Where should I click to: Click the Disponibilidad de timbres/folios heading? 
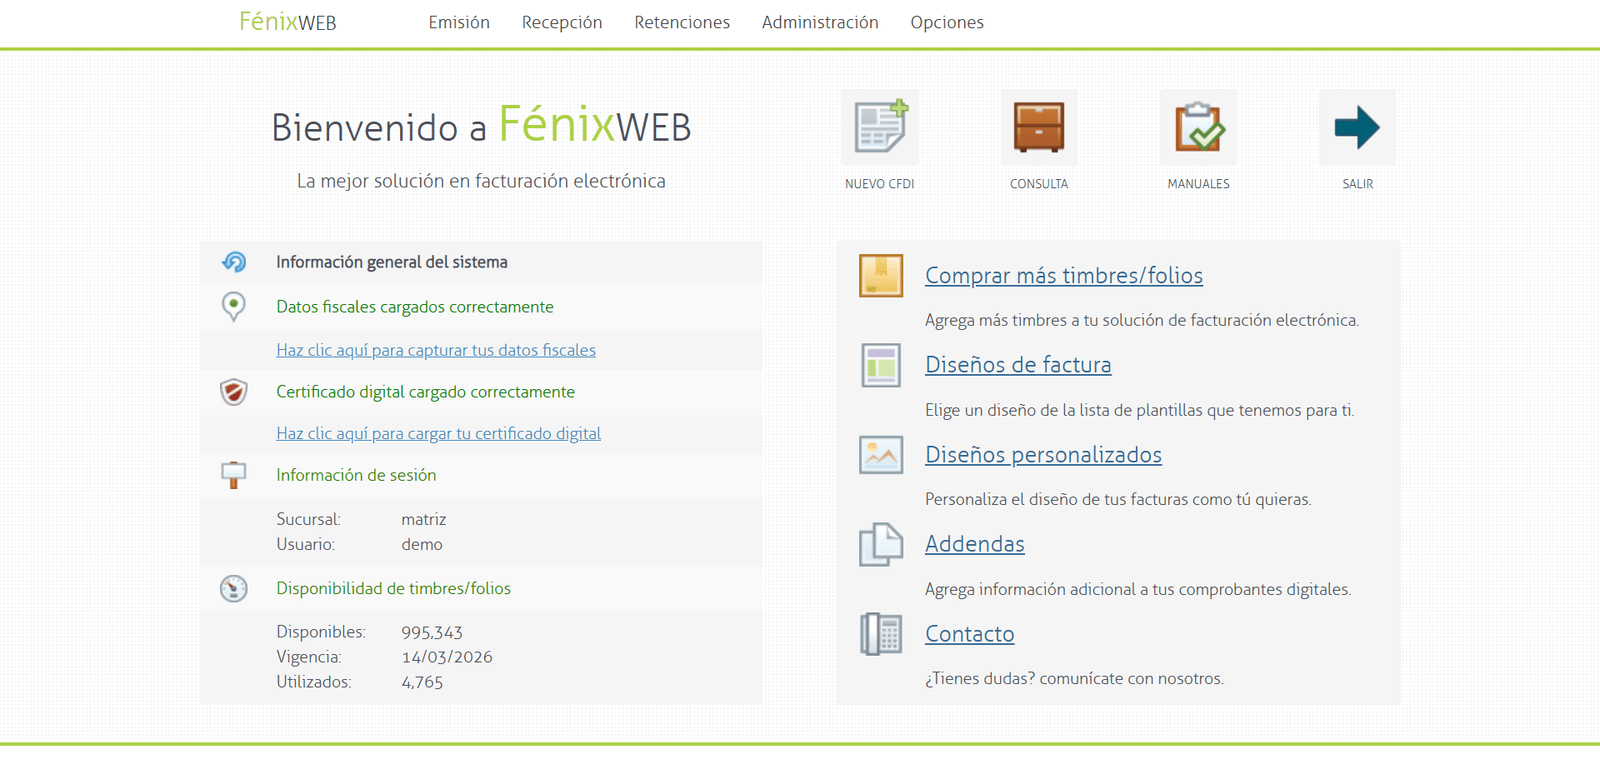pos(393,588)
